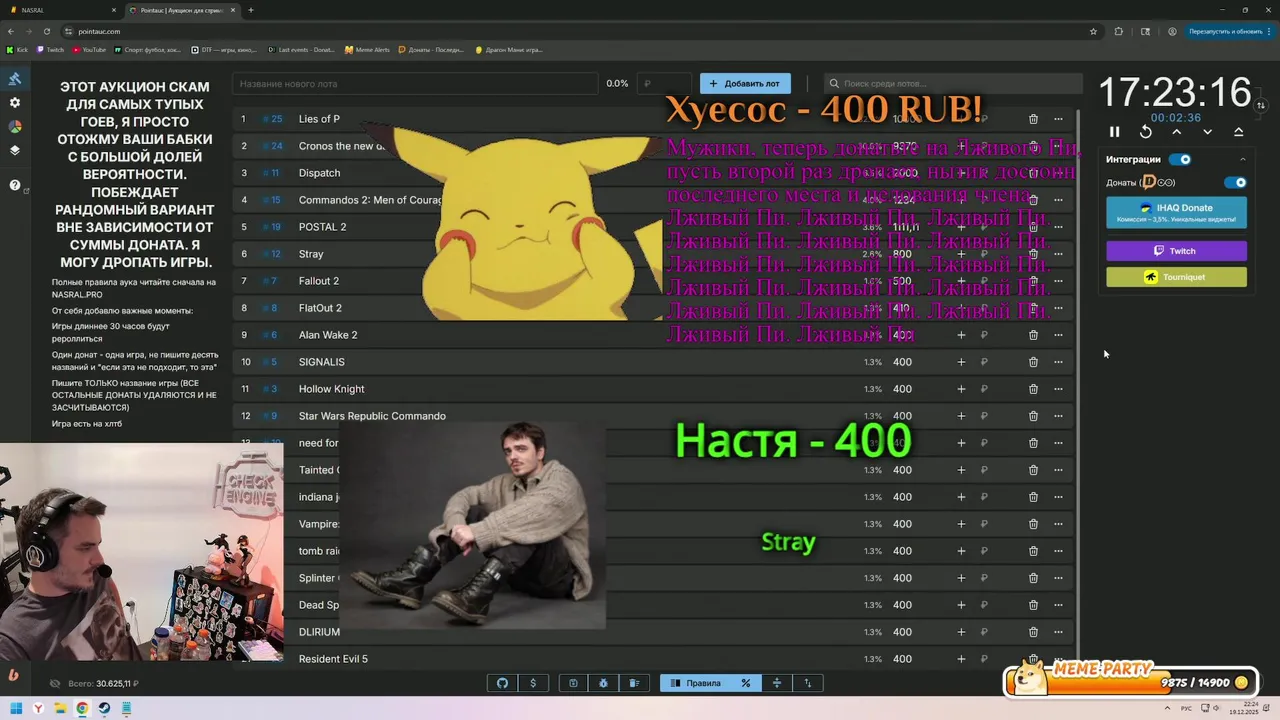Add amount to Hollow Knight lot
The height and width of the screenshot is (720, 1280).
(961, 389)
